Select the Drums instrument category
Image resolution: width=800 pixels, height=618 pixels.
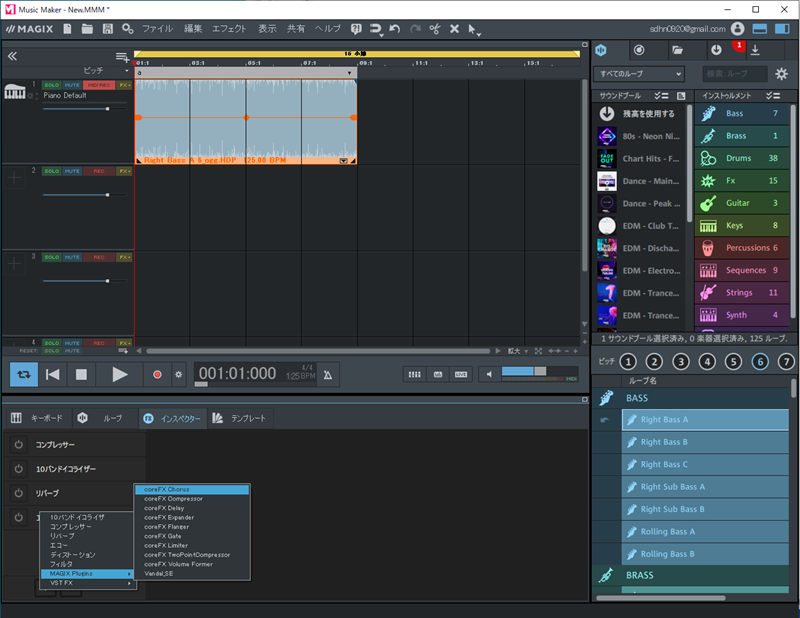742,158
